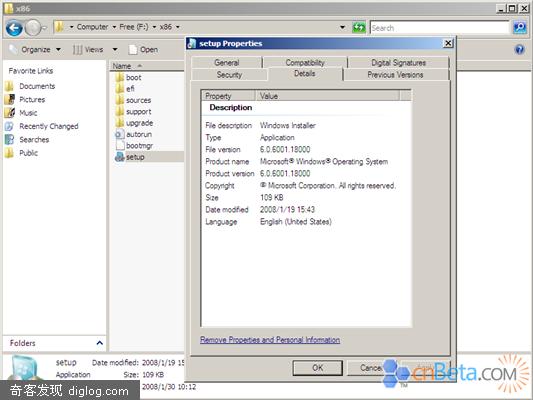Click the Type row value Application
533x400 pixels.
277,138
